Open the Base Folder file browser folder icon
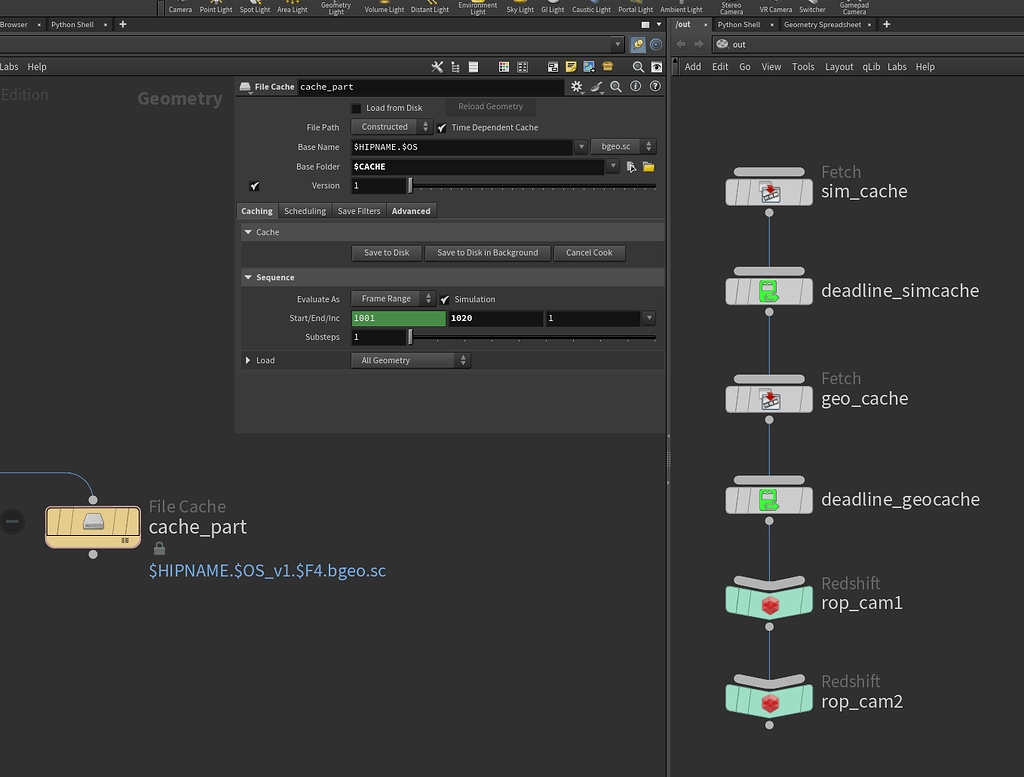The height and width of the screenshot is (777, 1024). [647, 166]
